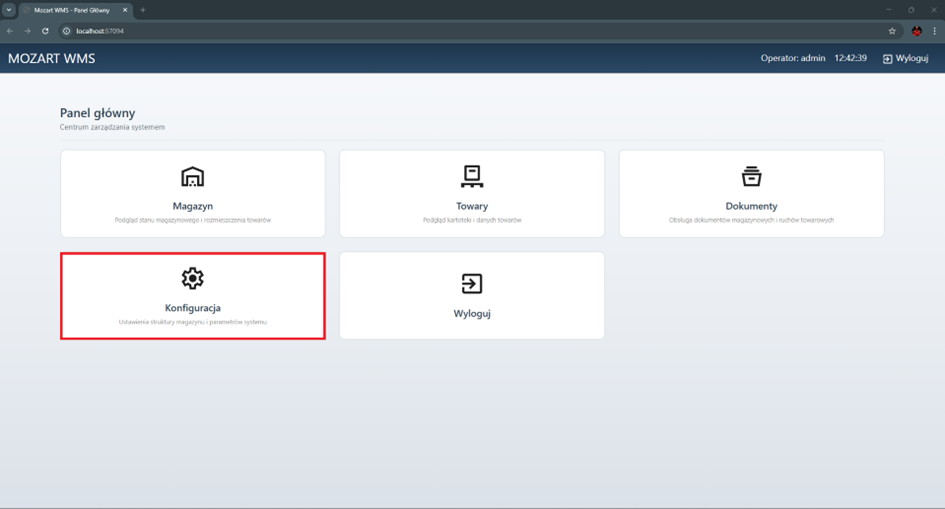Open the Chrome three-dot menu

[934, 31]
